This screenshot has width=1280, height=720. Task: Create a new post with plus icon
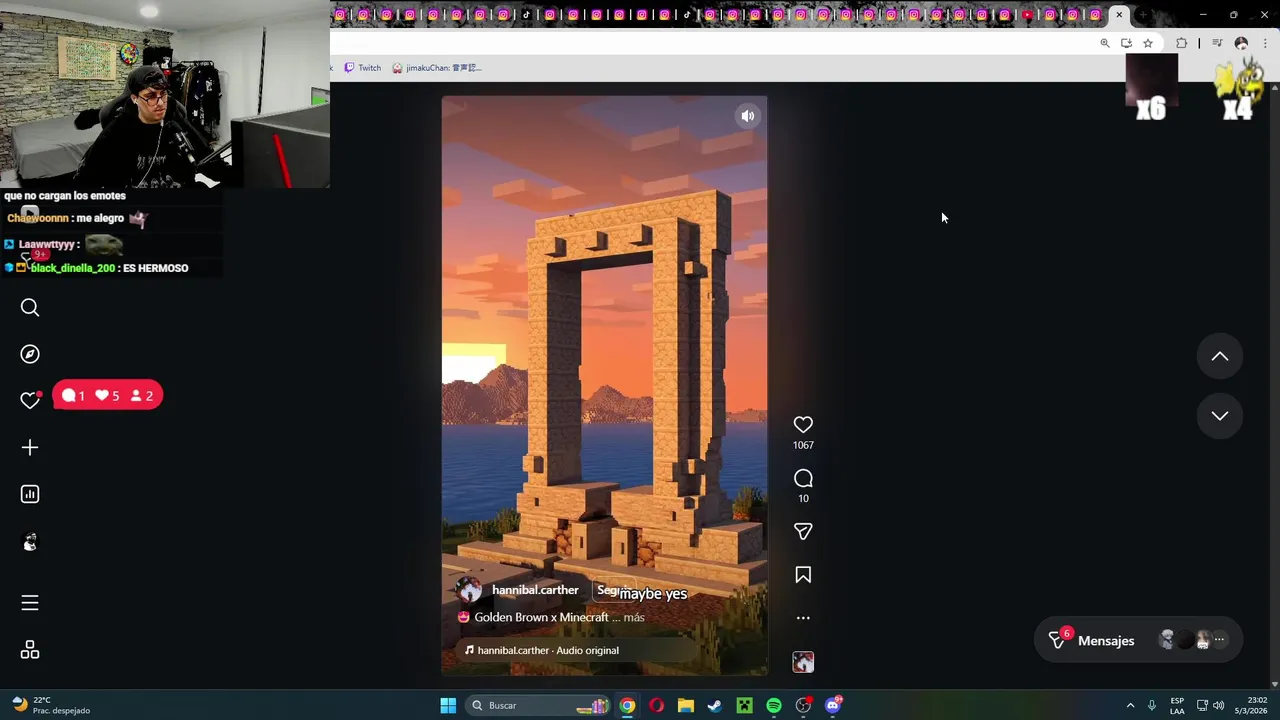pyautogui.click(x=30, y=448)
